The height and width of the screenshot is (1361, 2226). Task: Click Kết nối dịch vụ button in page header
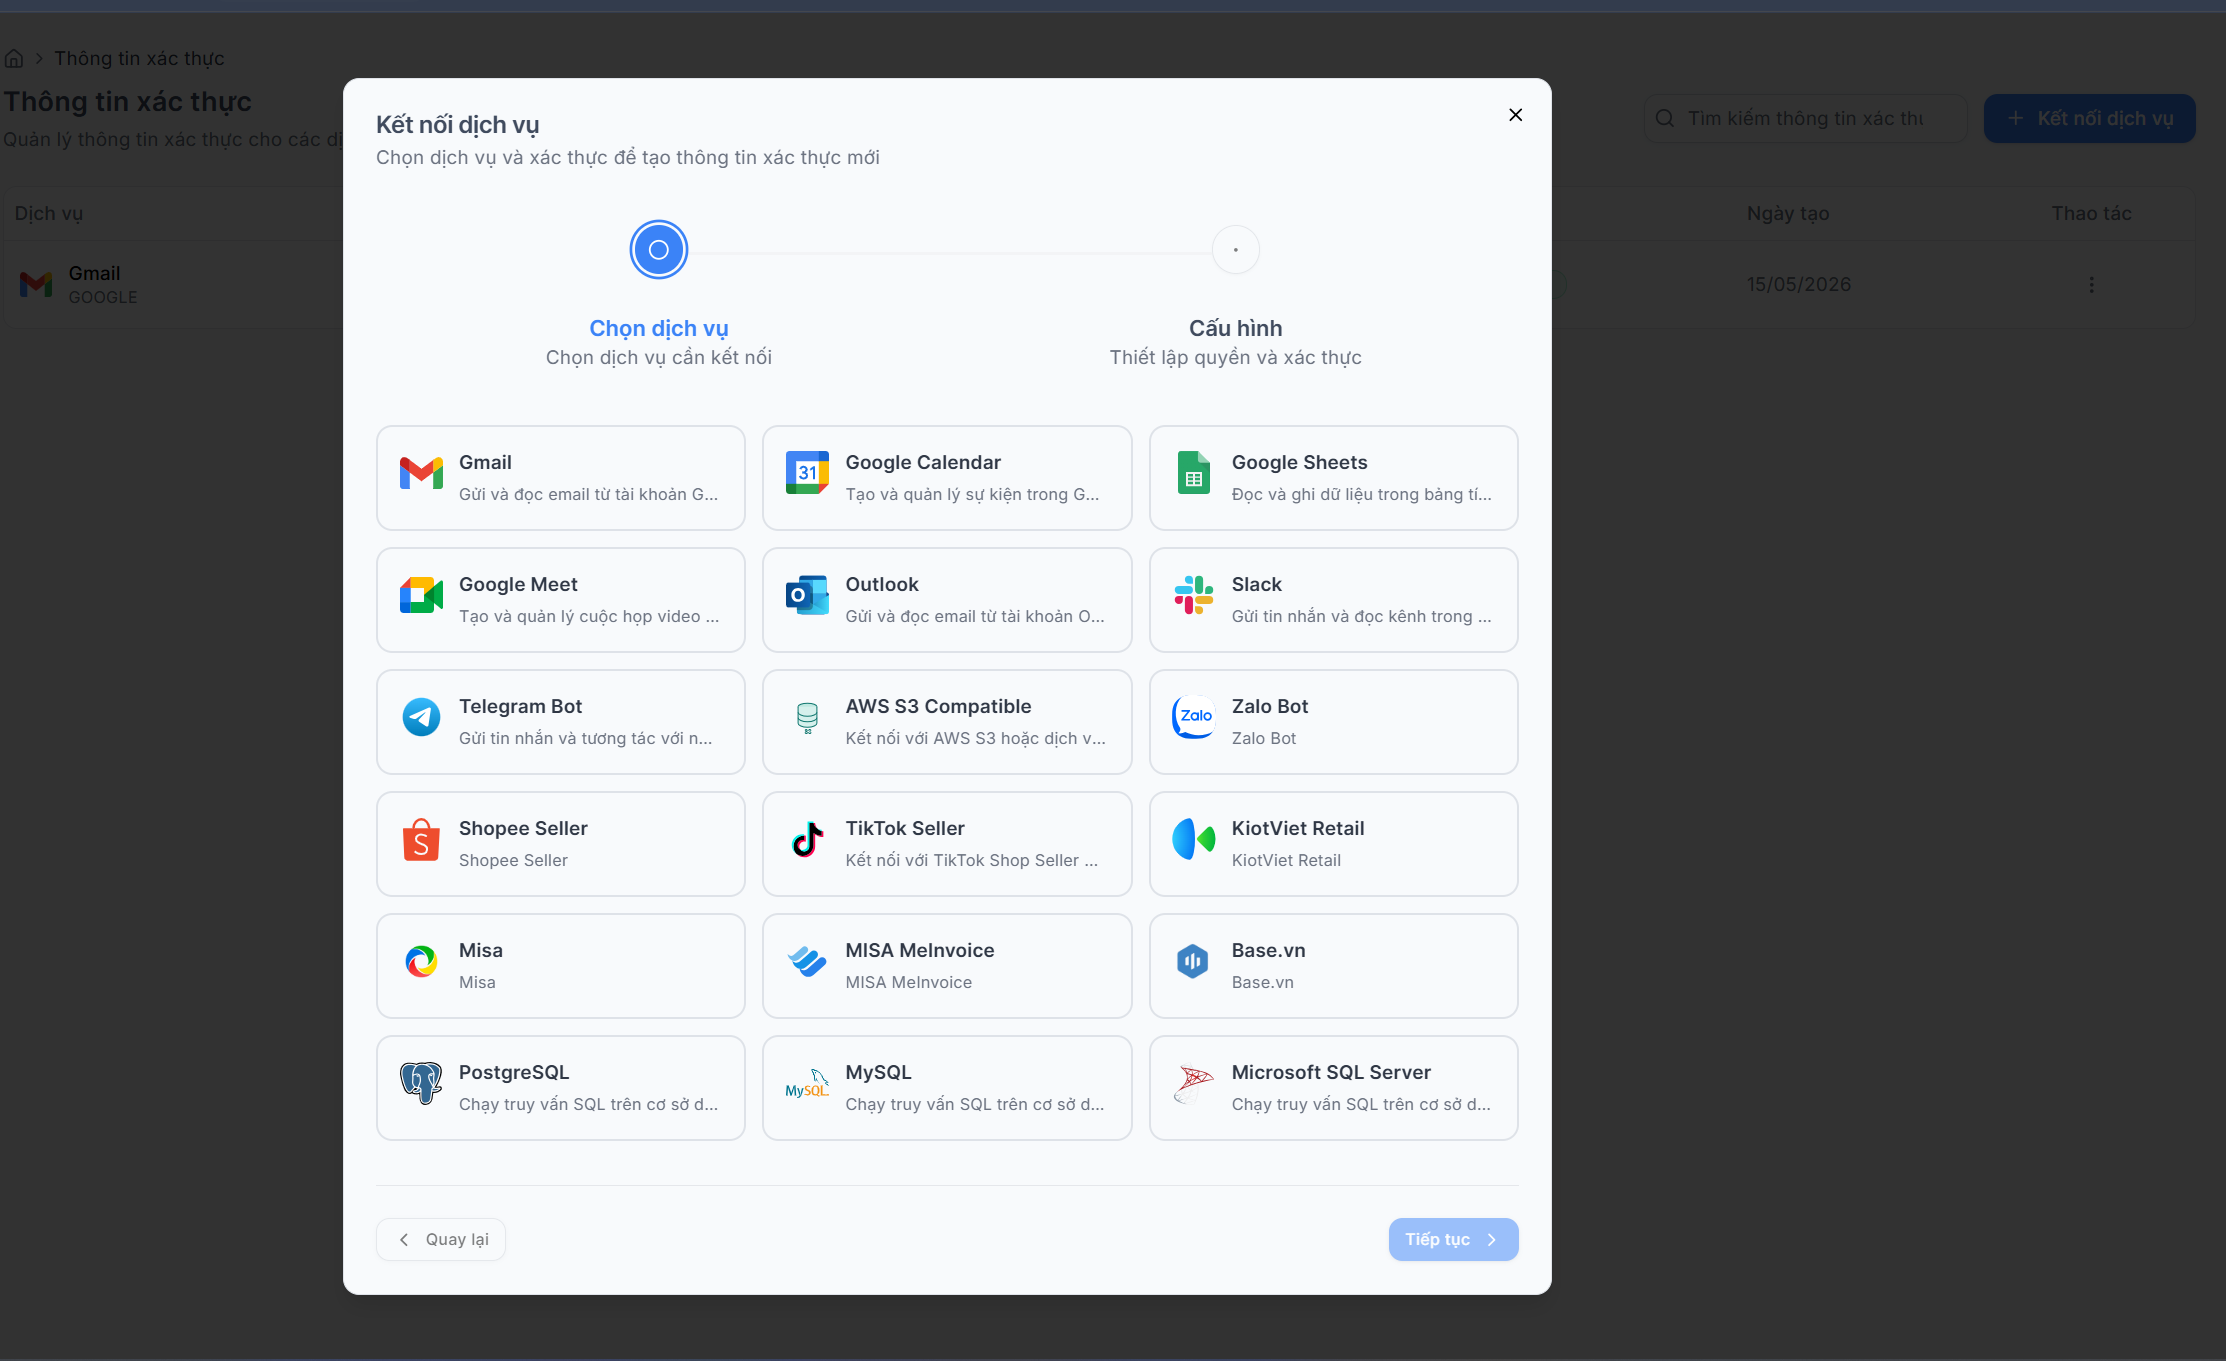click(2089, 118)
